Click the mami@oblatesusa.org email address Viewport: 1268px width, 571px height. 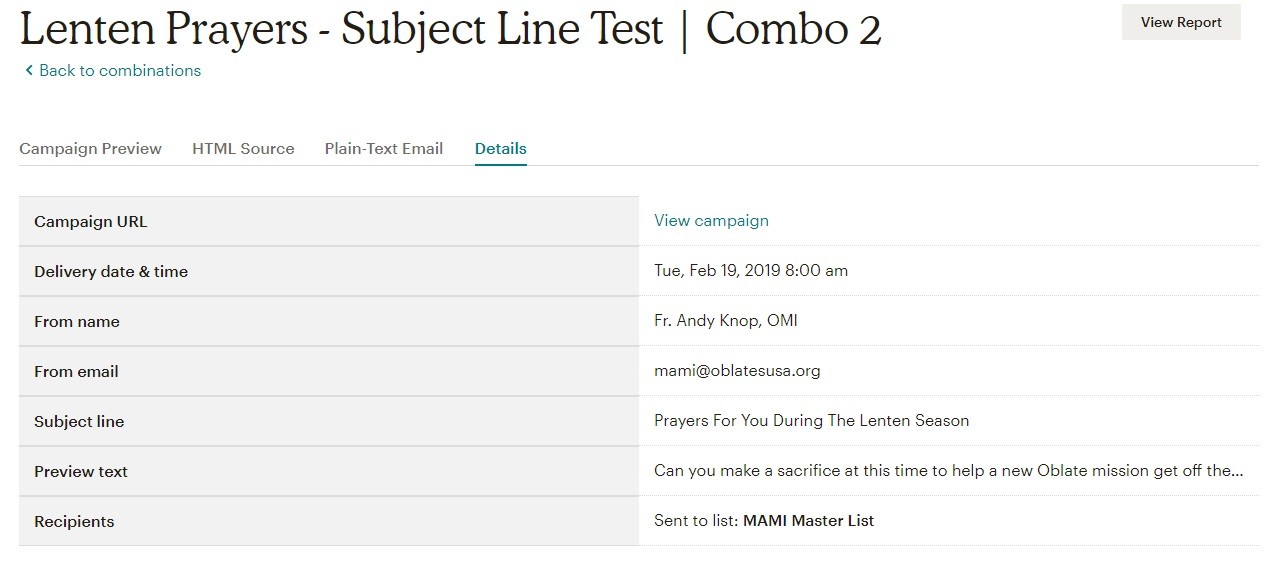[737, 371]
